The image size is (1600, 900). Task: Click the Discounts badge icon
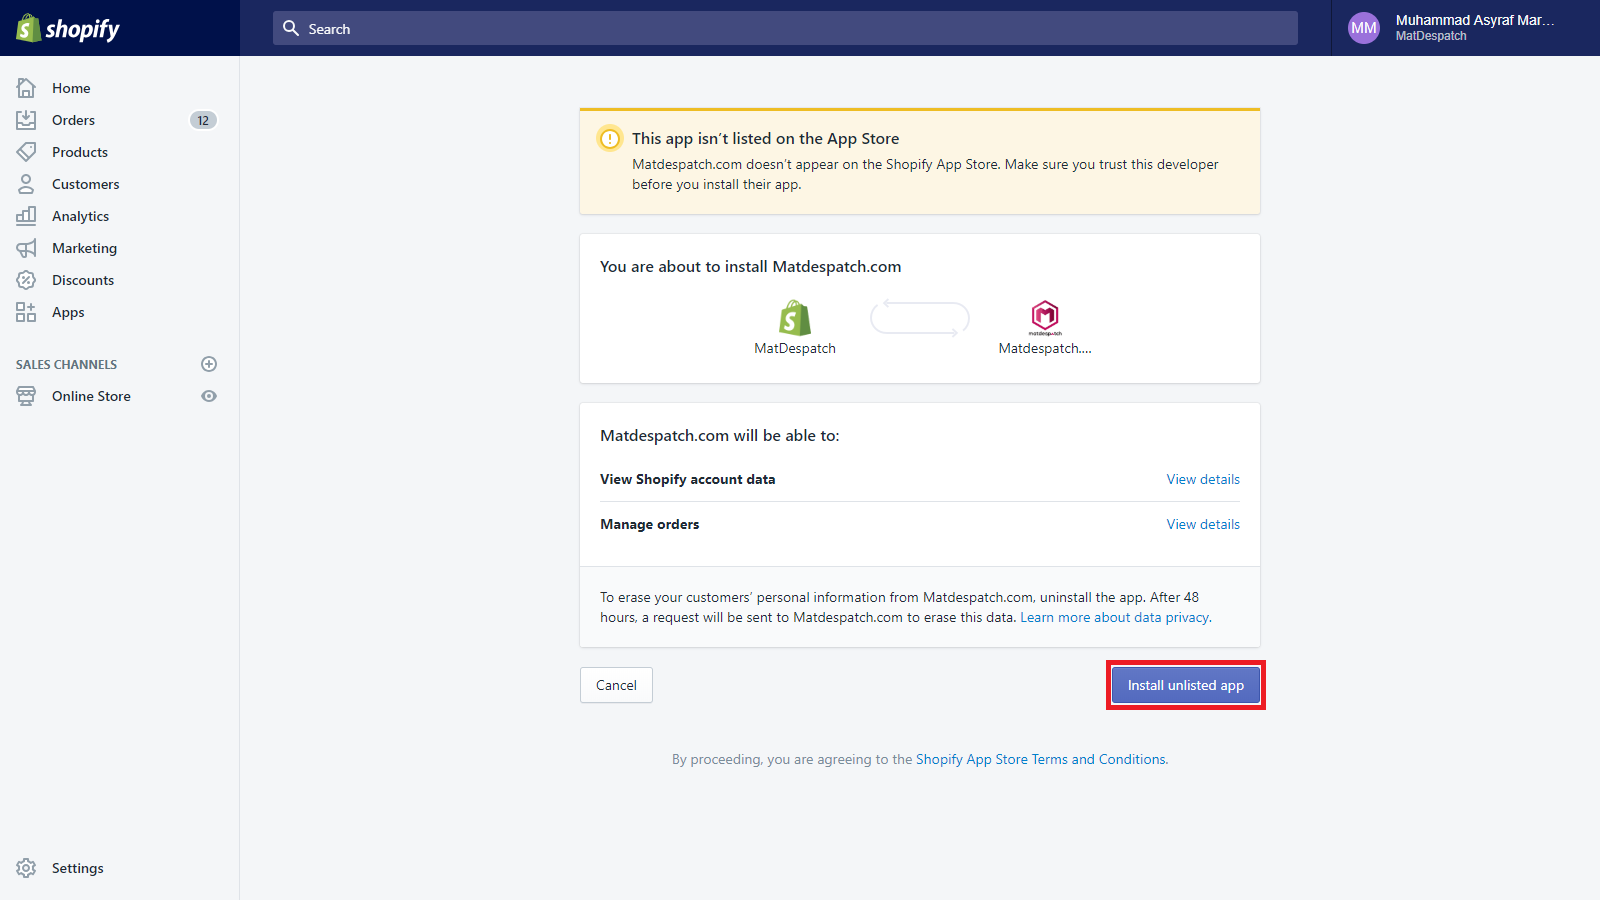pos(26,280)
